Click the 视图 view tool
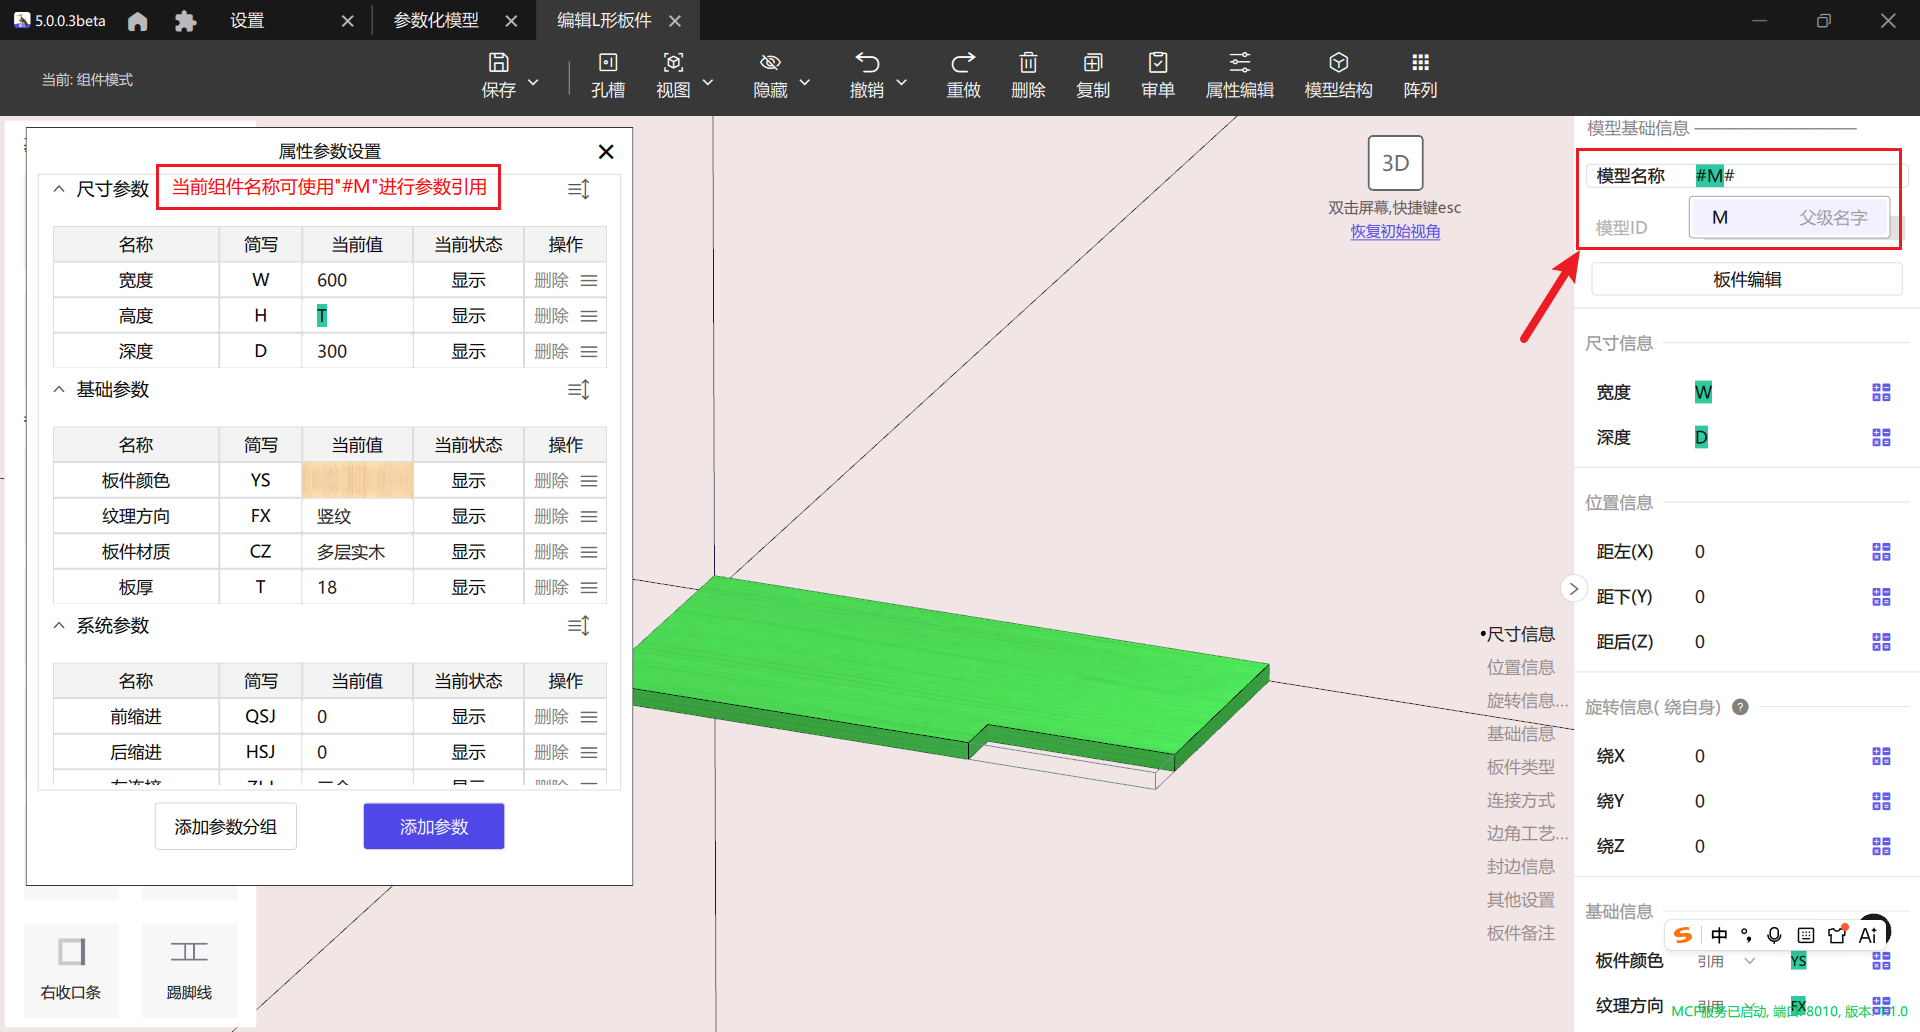This screenshot has width=1920, height=1032. tap(673, 76)
